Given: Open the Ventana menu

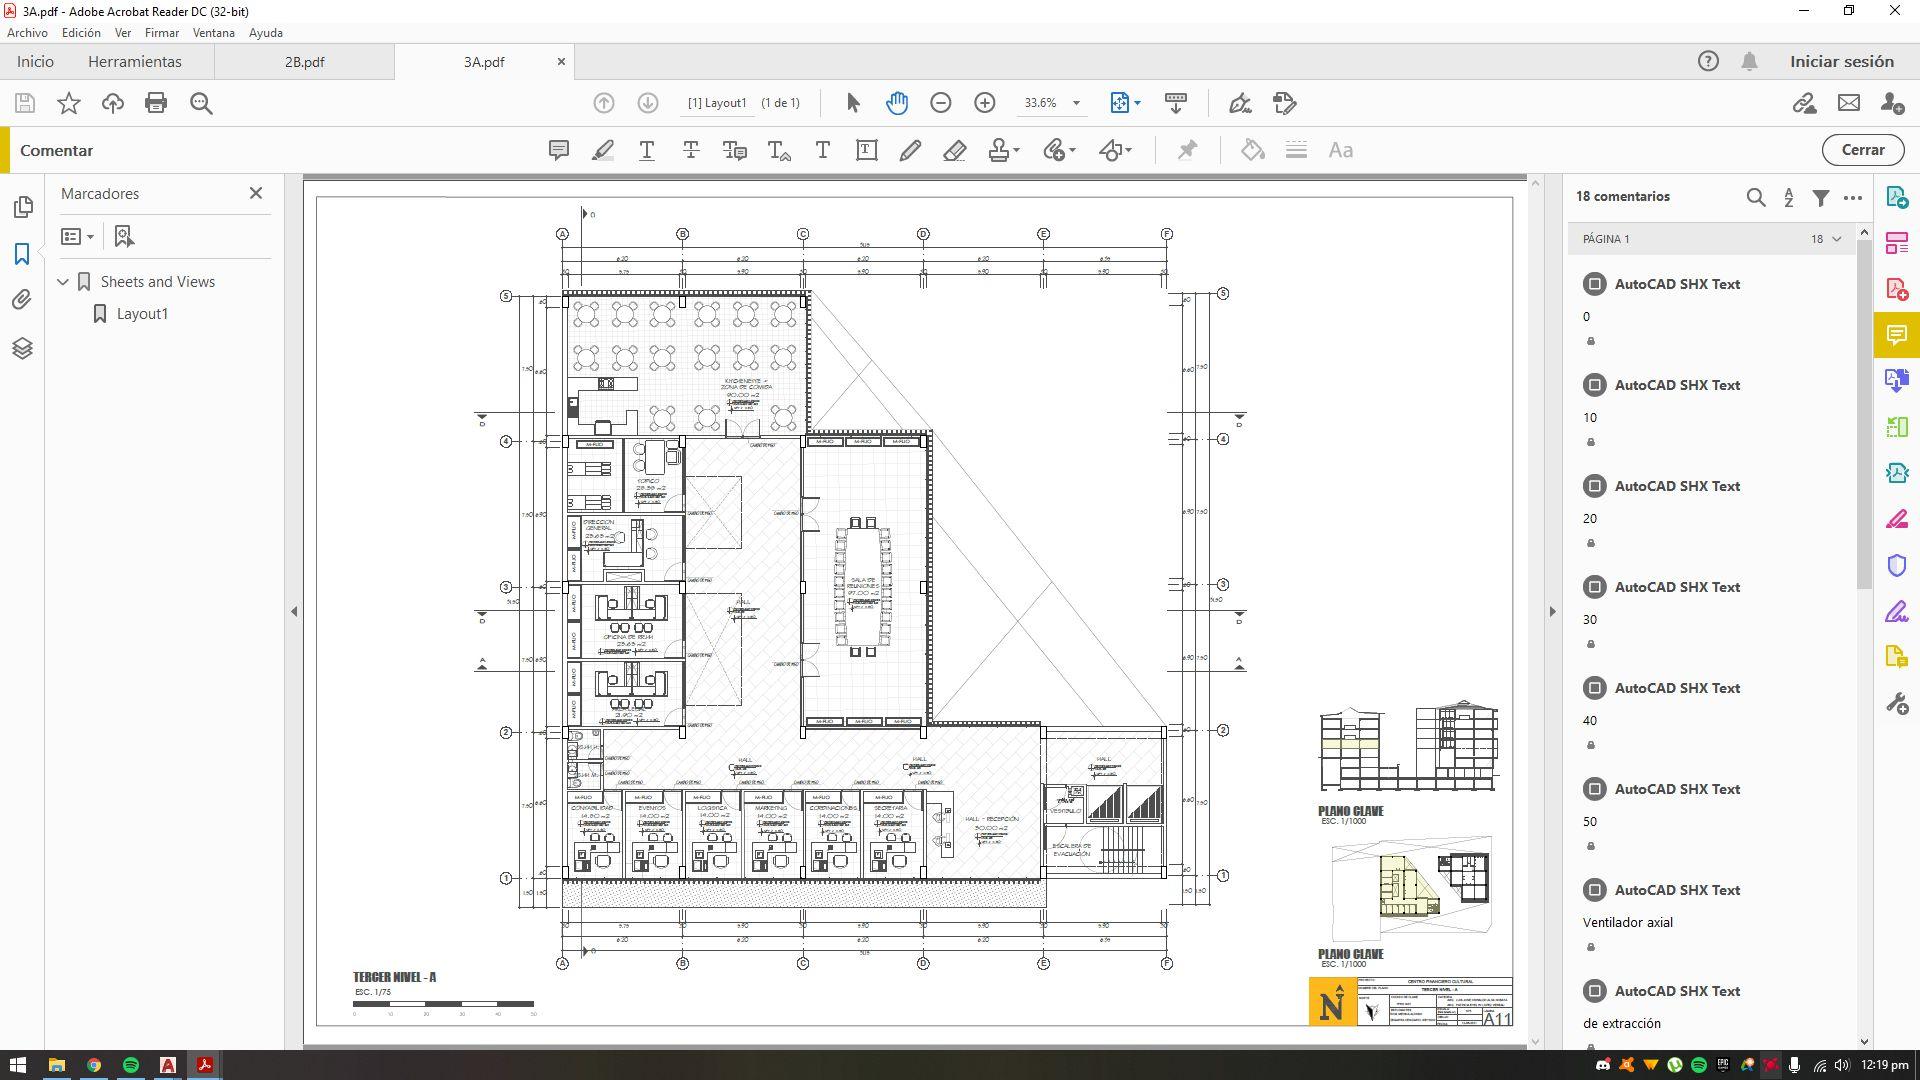Looking at the screenshot, I should [x=213, y=33].
